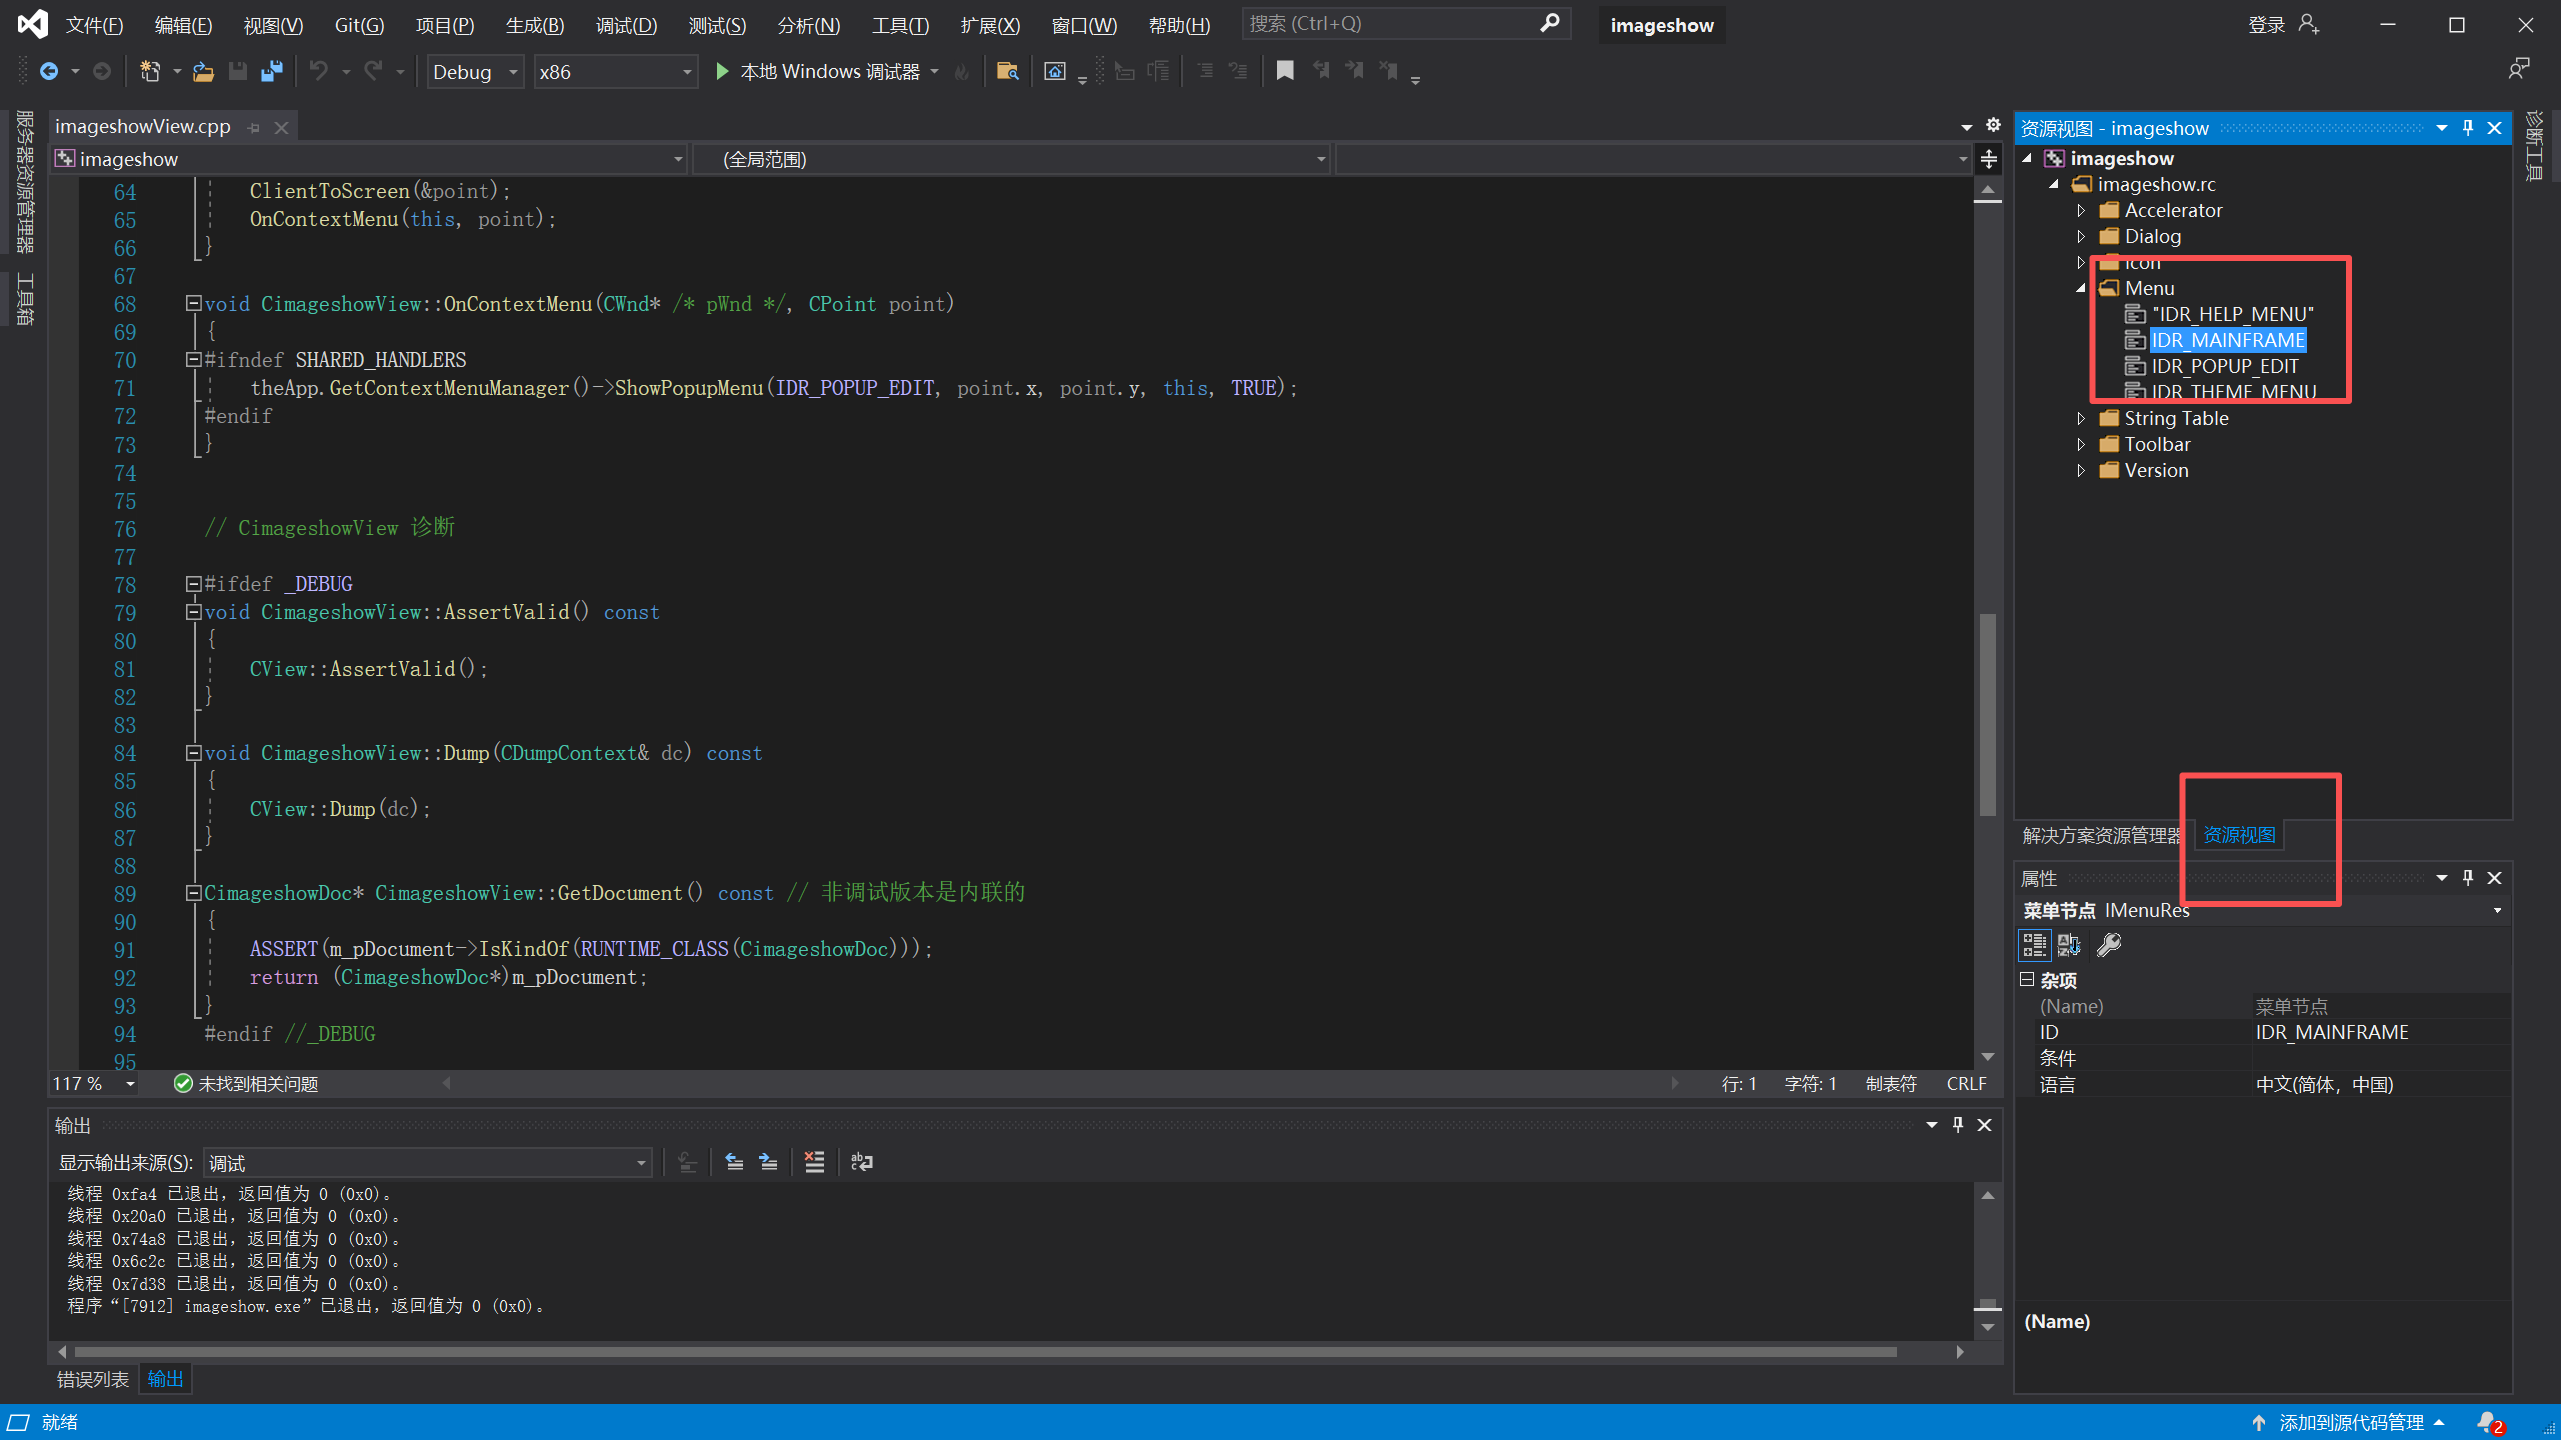2561x1440 pixels.
Task: Click 未找到相关问题 status indicator
Action: (246, 1083)
